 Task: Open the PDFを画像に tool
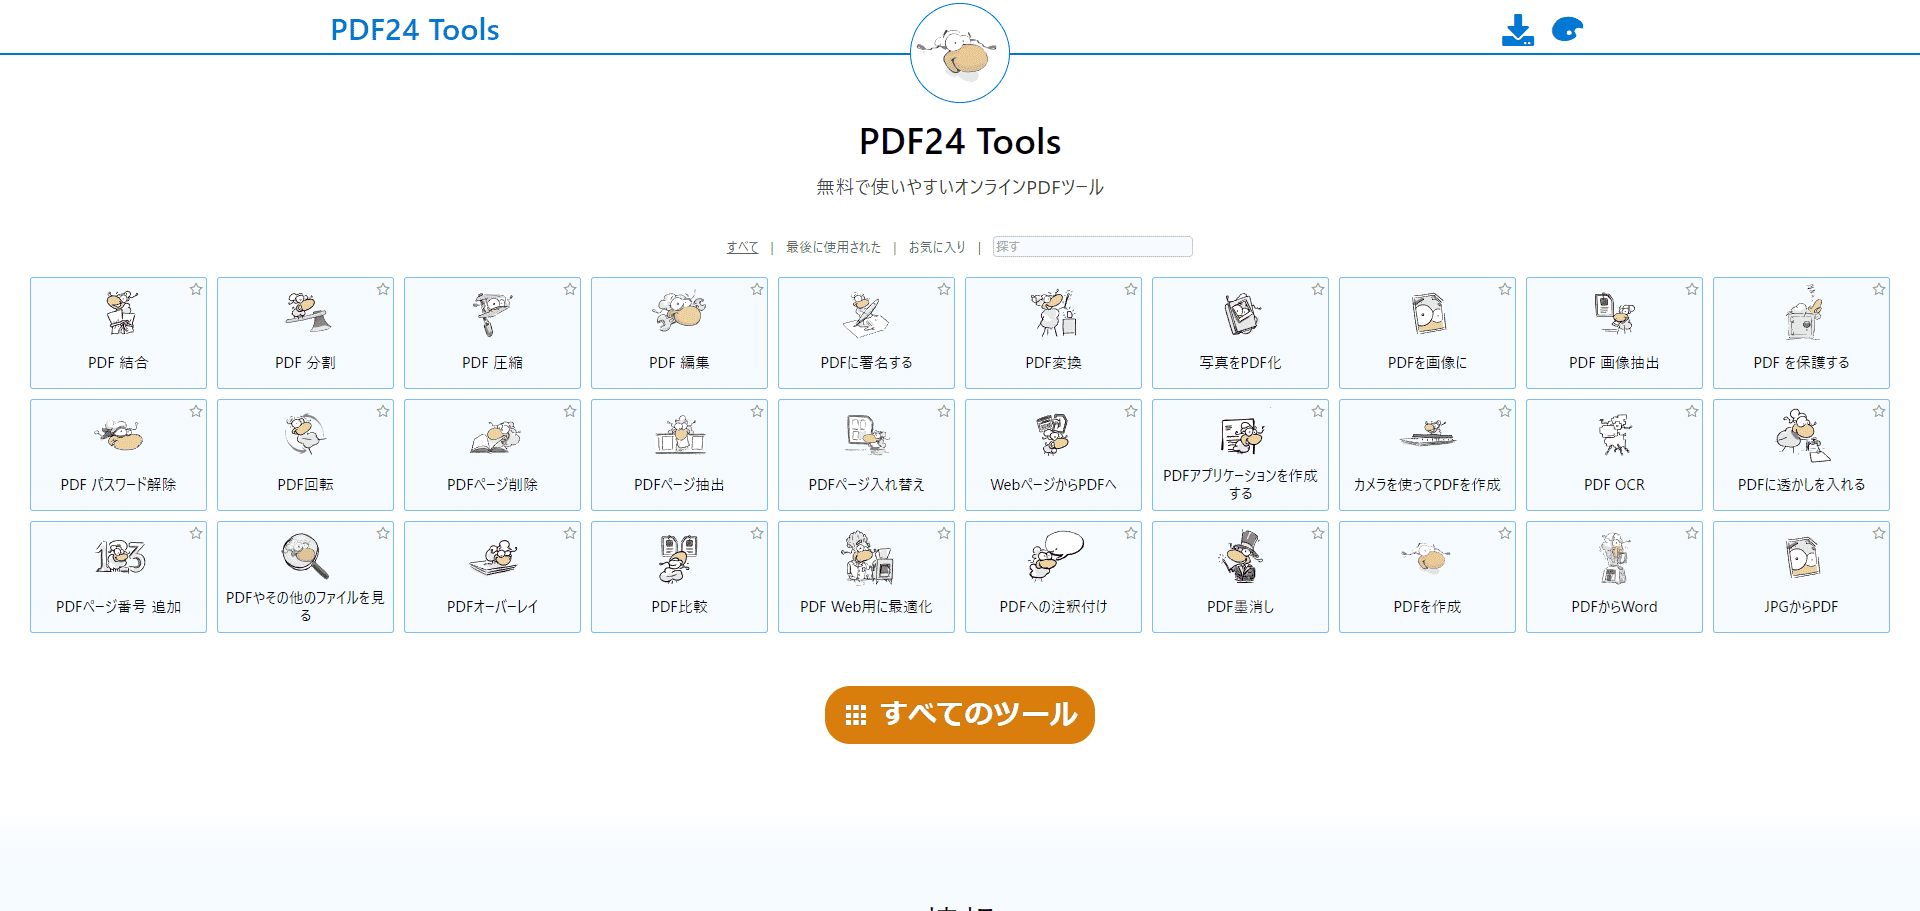[x=1427, y=333]
